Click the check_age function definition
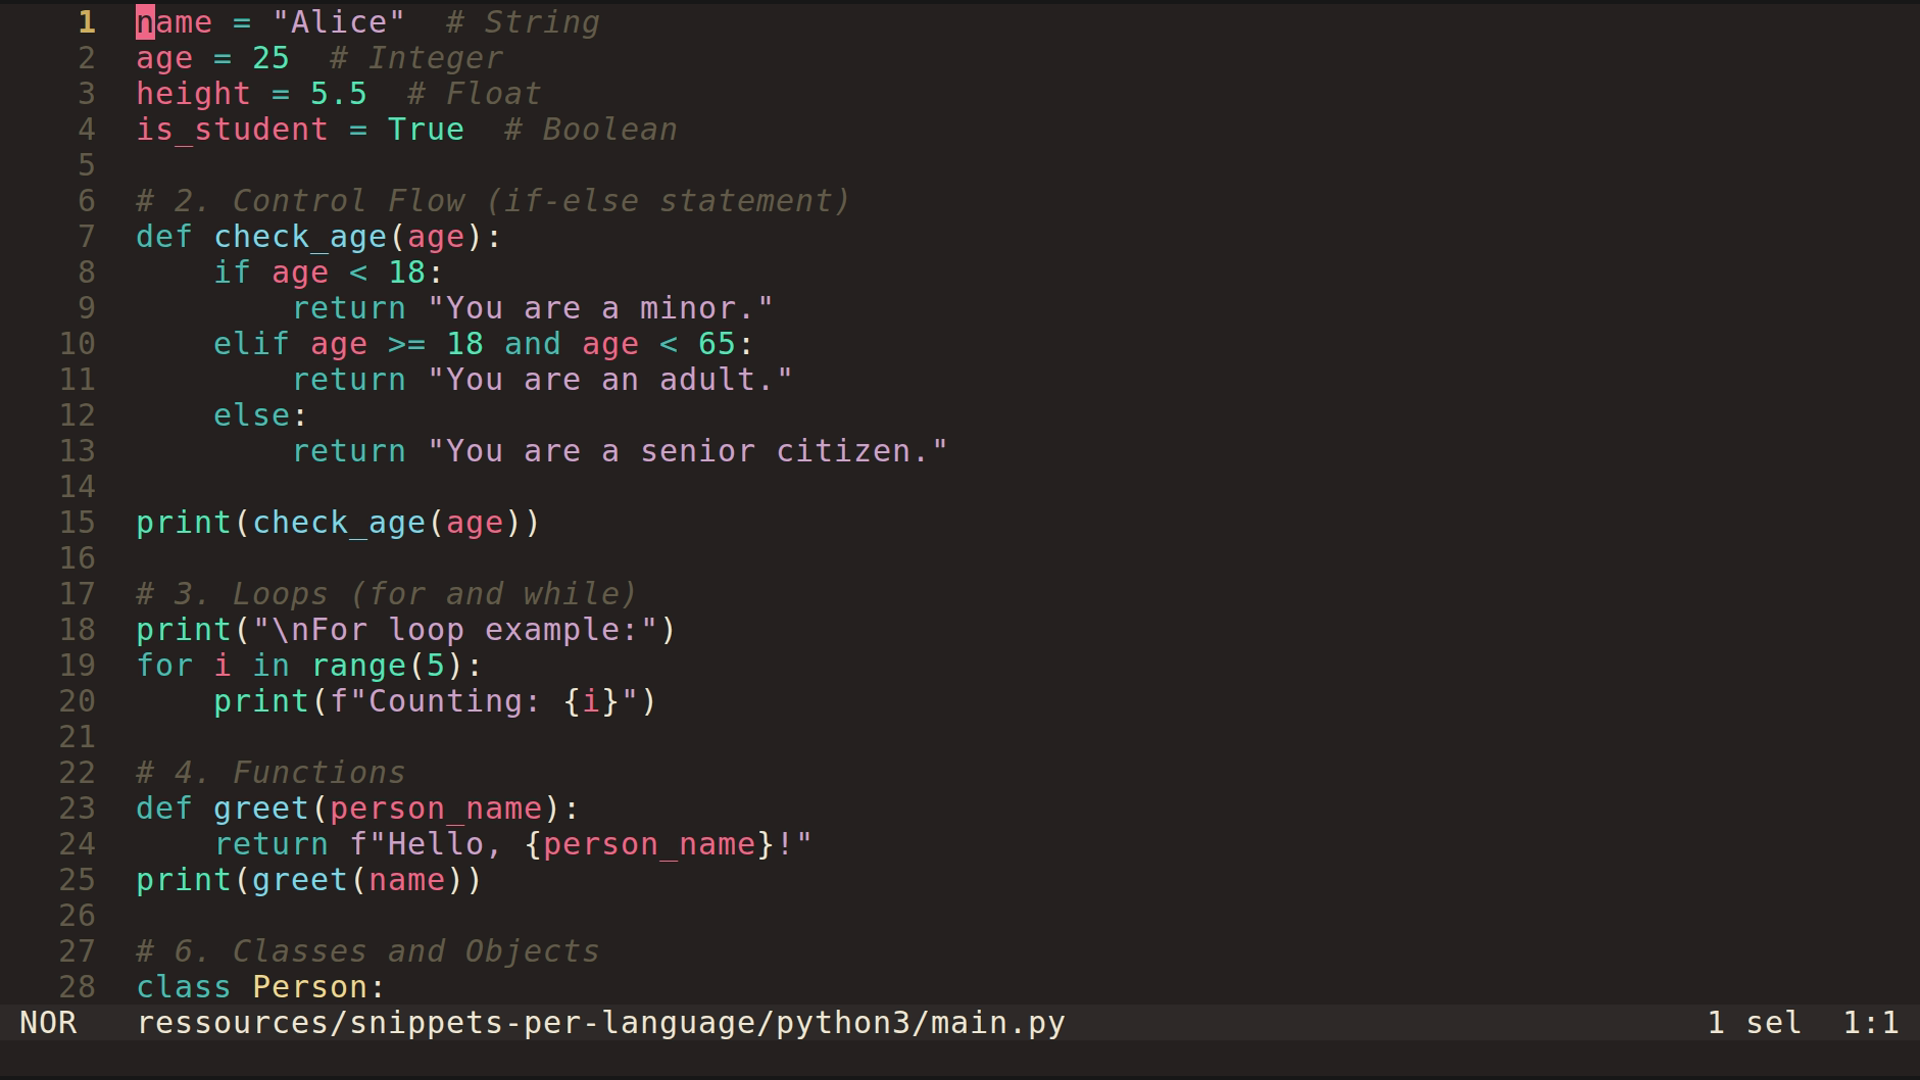Viewport: 1920px width, 1080px height. coord(300,236)
